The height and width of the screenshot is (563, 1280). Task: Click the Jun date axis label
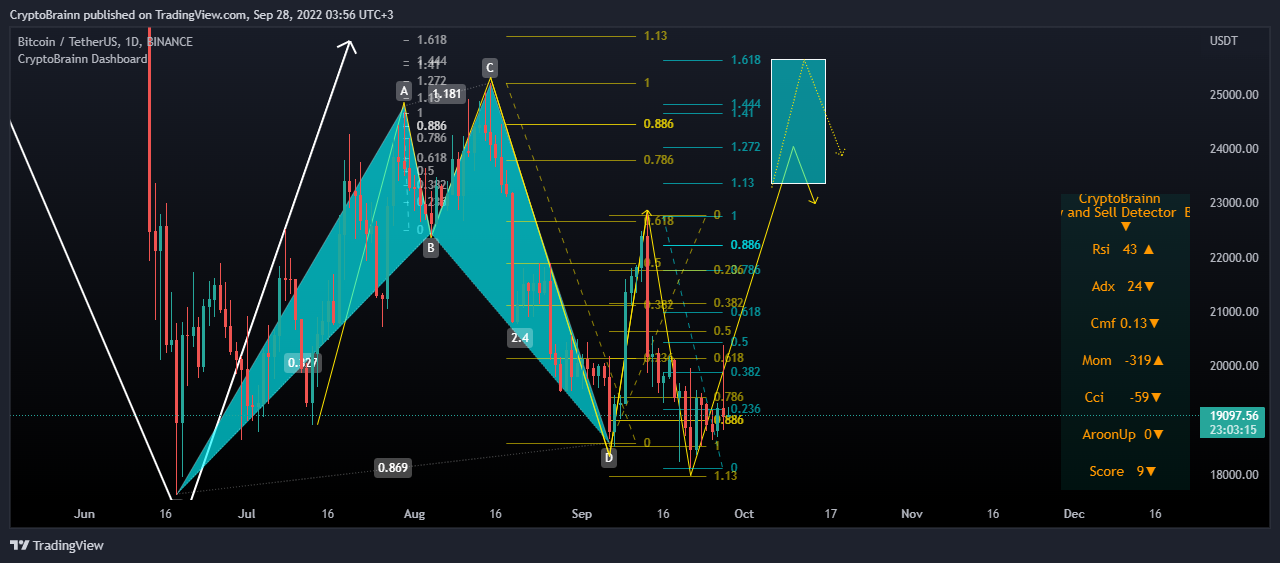pos(84,514)
